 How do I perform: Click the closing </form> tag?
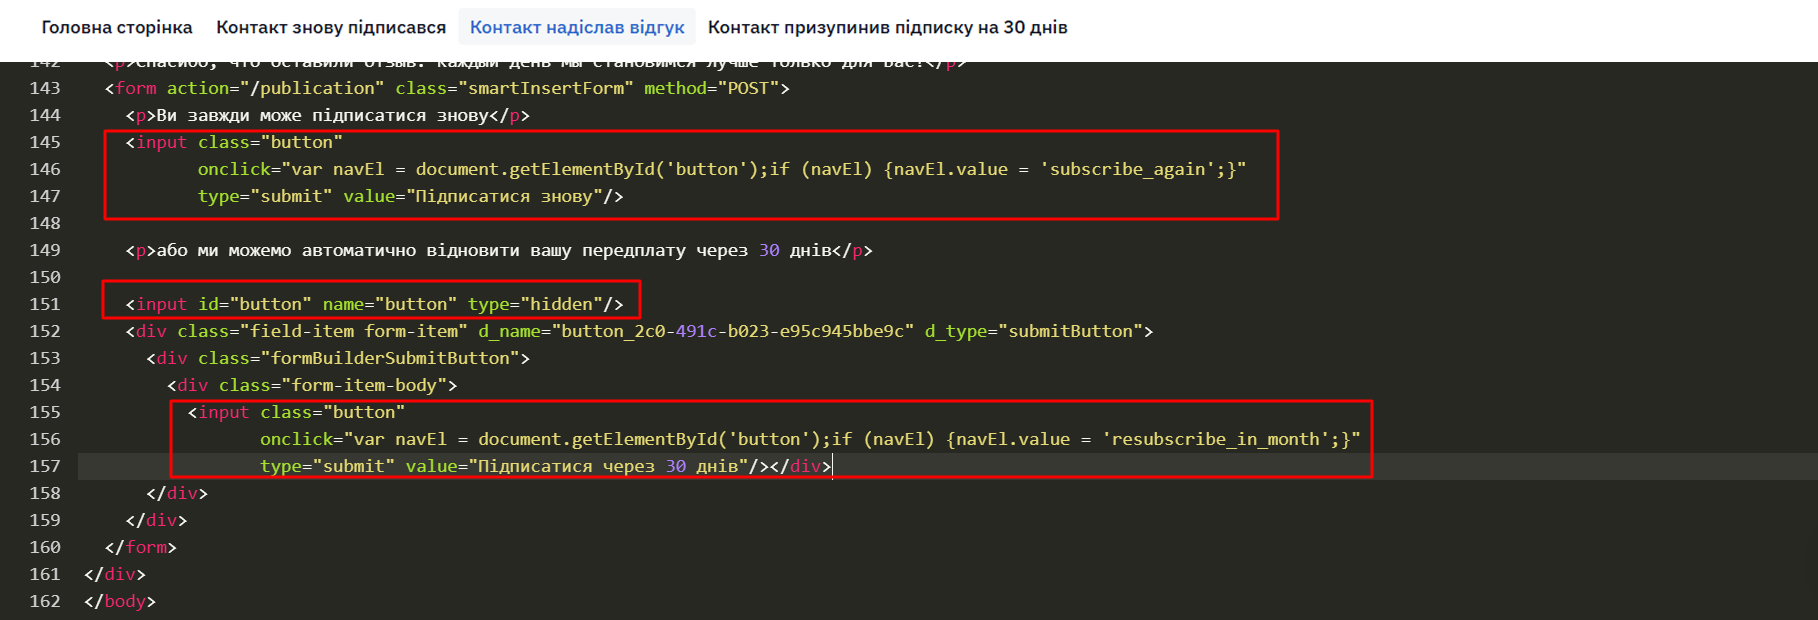[141, 547]
